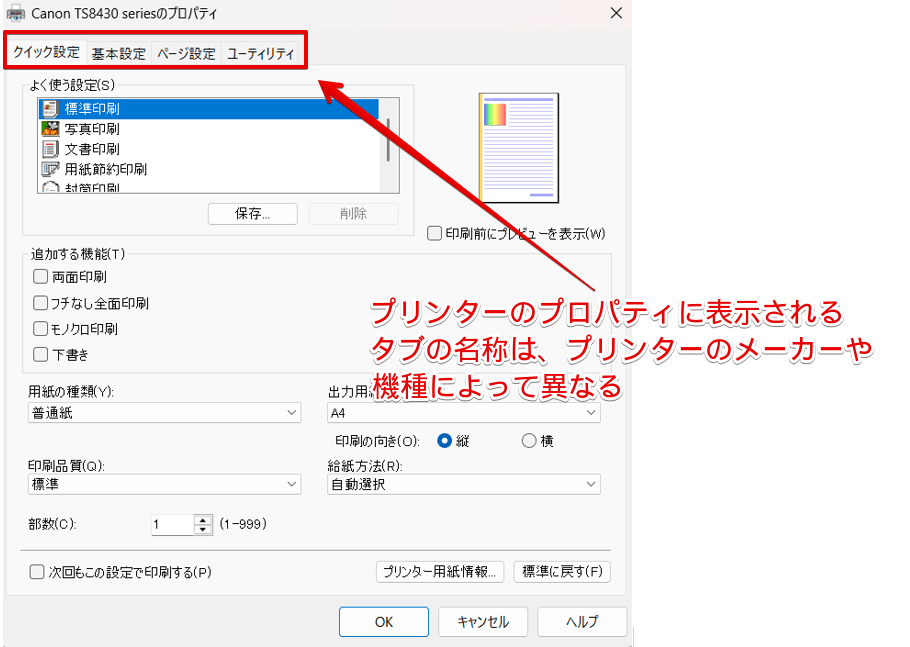Enable the 両面印刷 duplex printing checkbox
The image size is (910, 647).
[x=41, y=276]
